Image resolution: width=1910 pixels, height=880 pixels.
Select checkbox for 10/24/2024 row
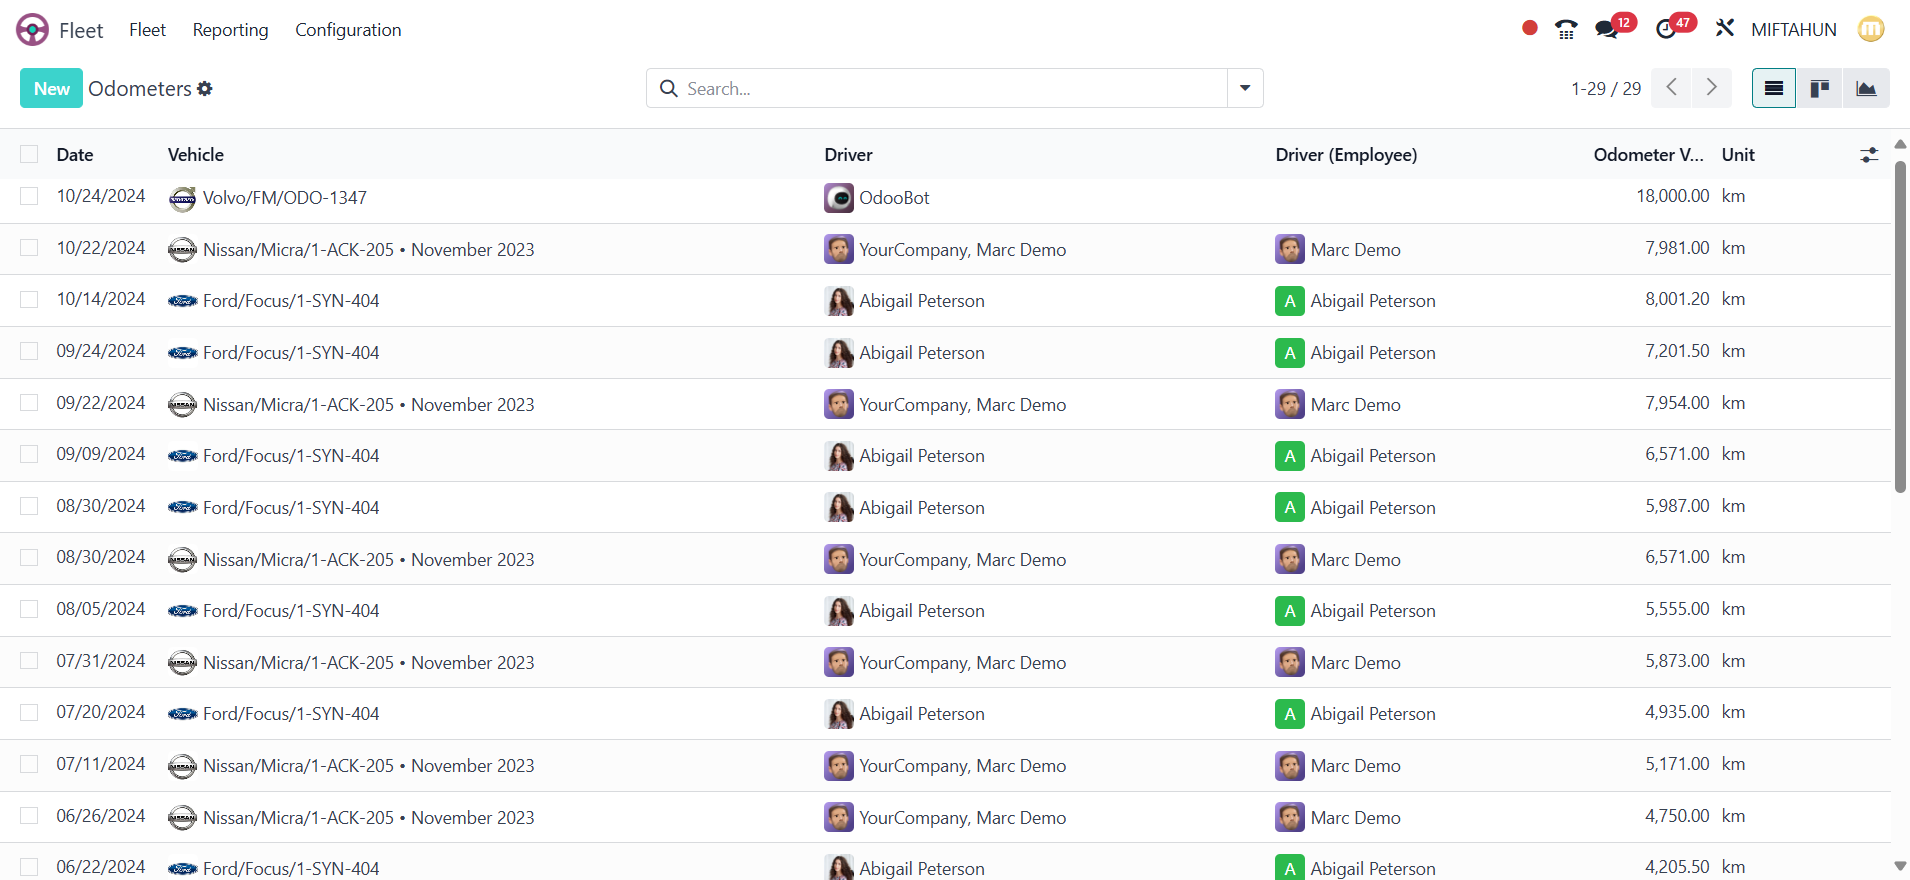(x=29, y=196)
